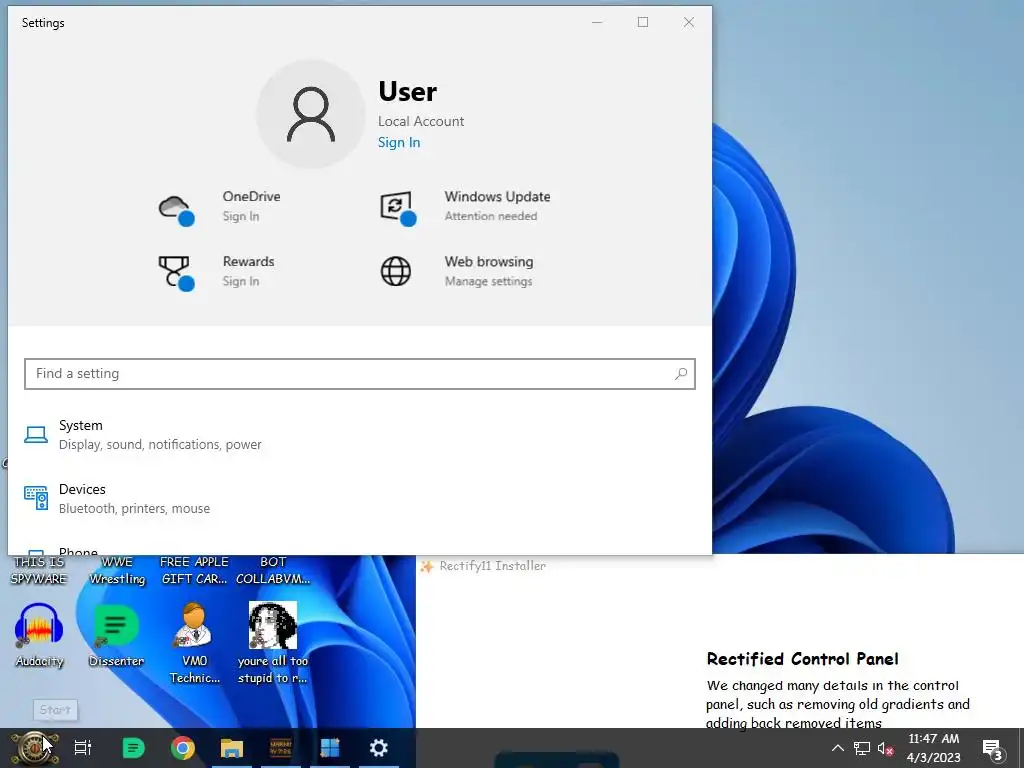The image size is (1024, 768).
Task: Open the Devices settings icon
Action: point(36,498)
